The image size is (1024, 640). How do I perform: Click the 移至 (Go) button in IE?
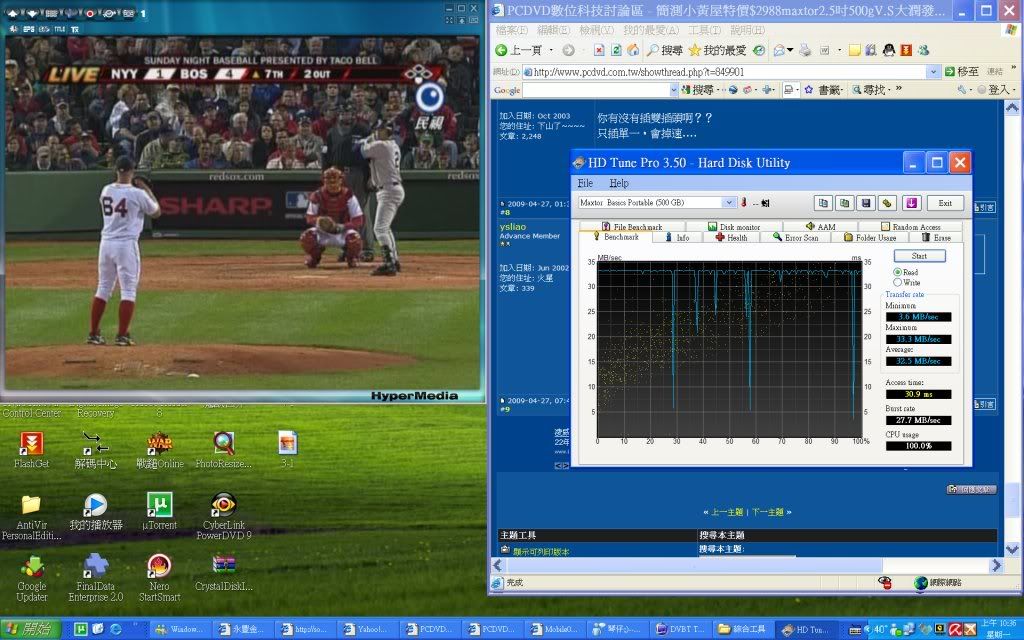tap(961, 72)
